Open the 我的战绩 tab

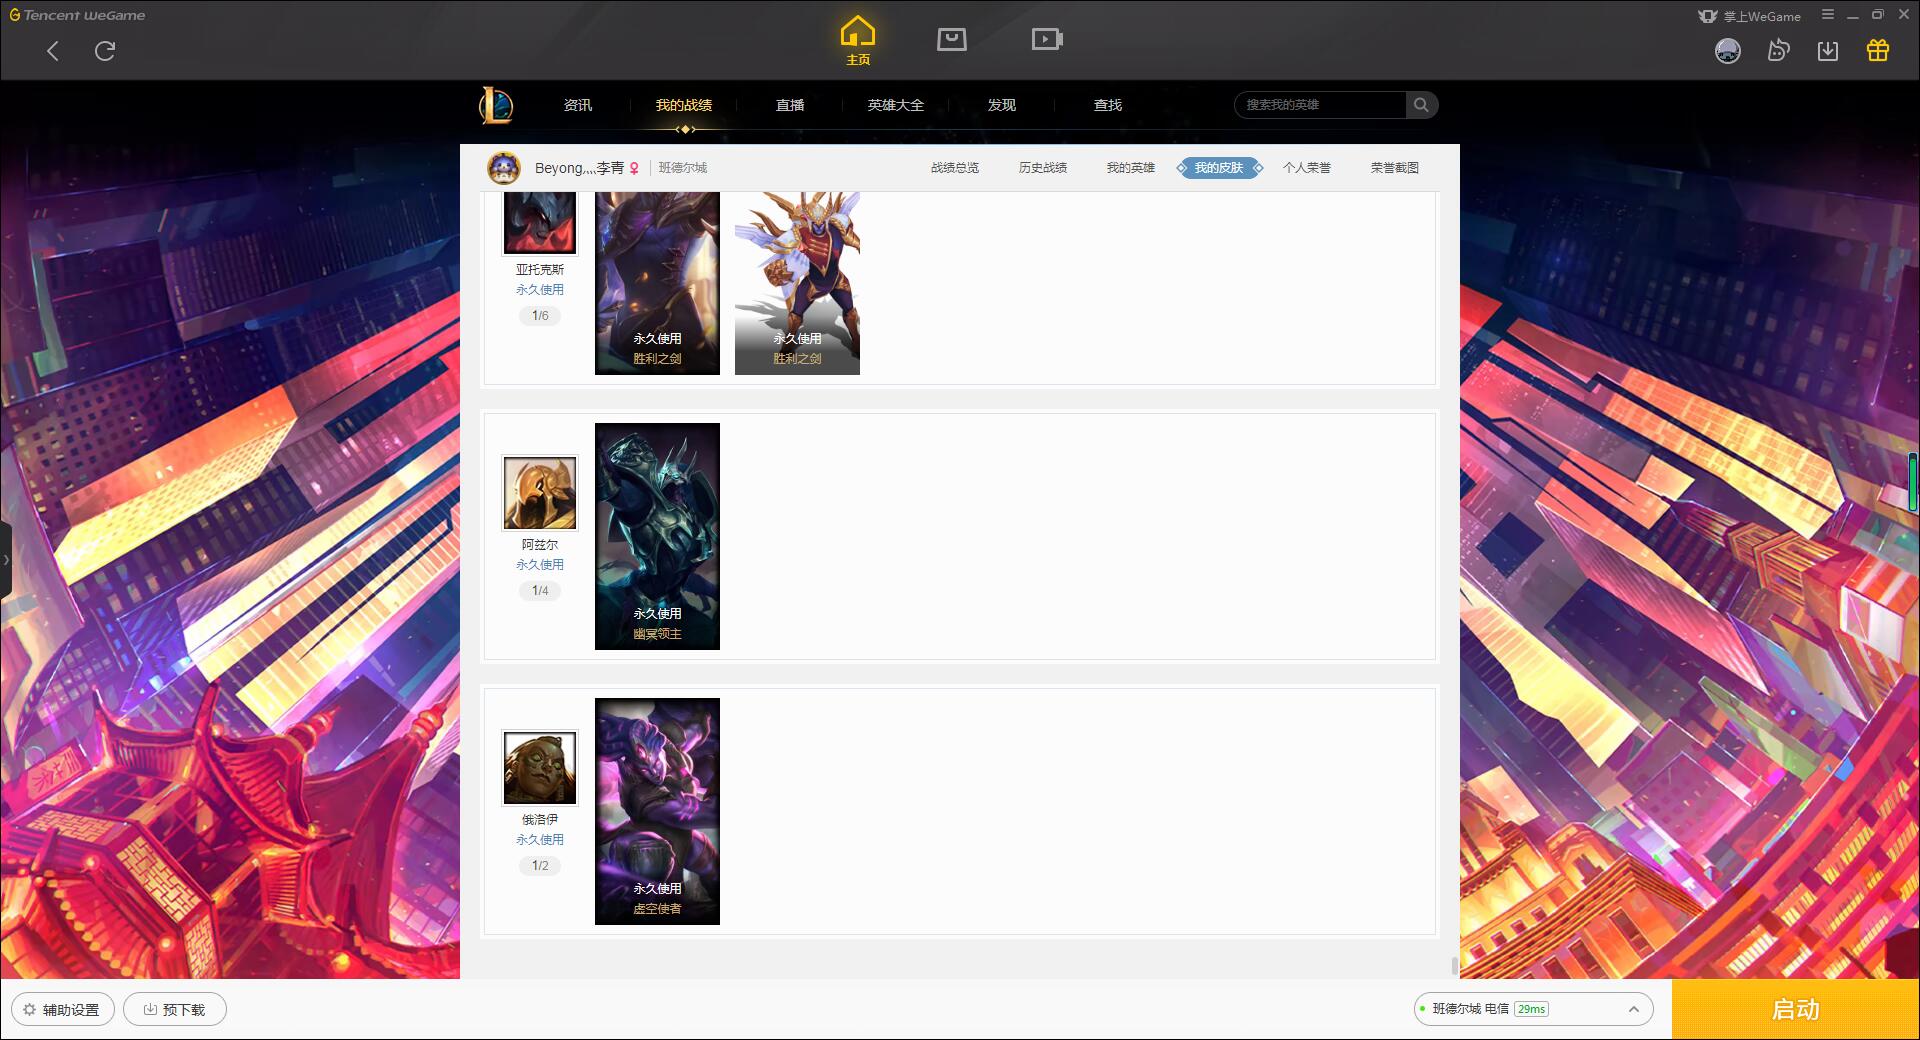point(684,105)
